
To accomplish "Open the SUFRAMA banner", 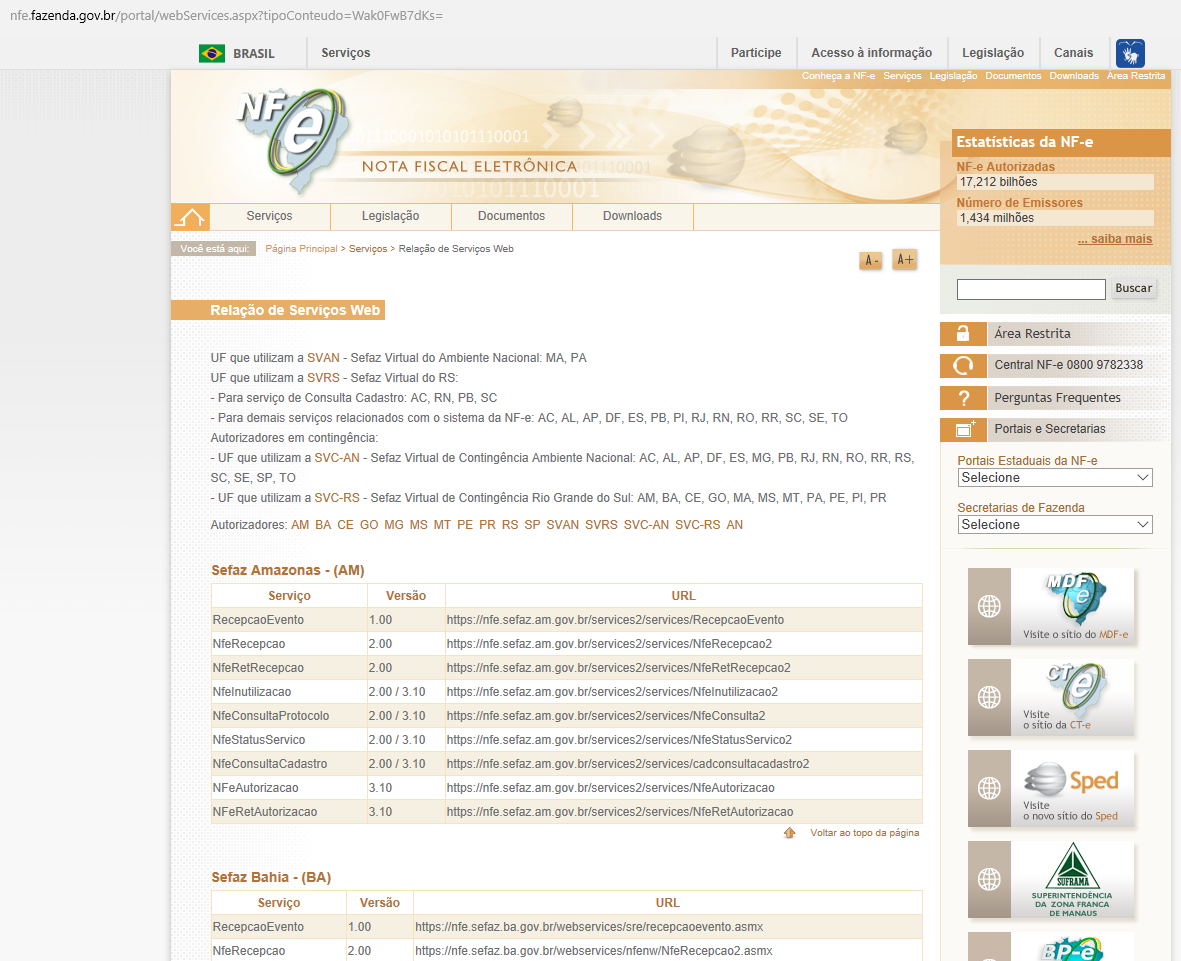I will click(1051, 880).
